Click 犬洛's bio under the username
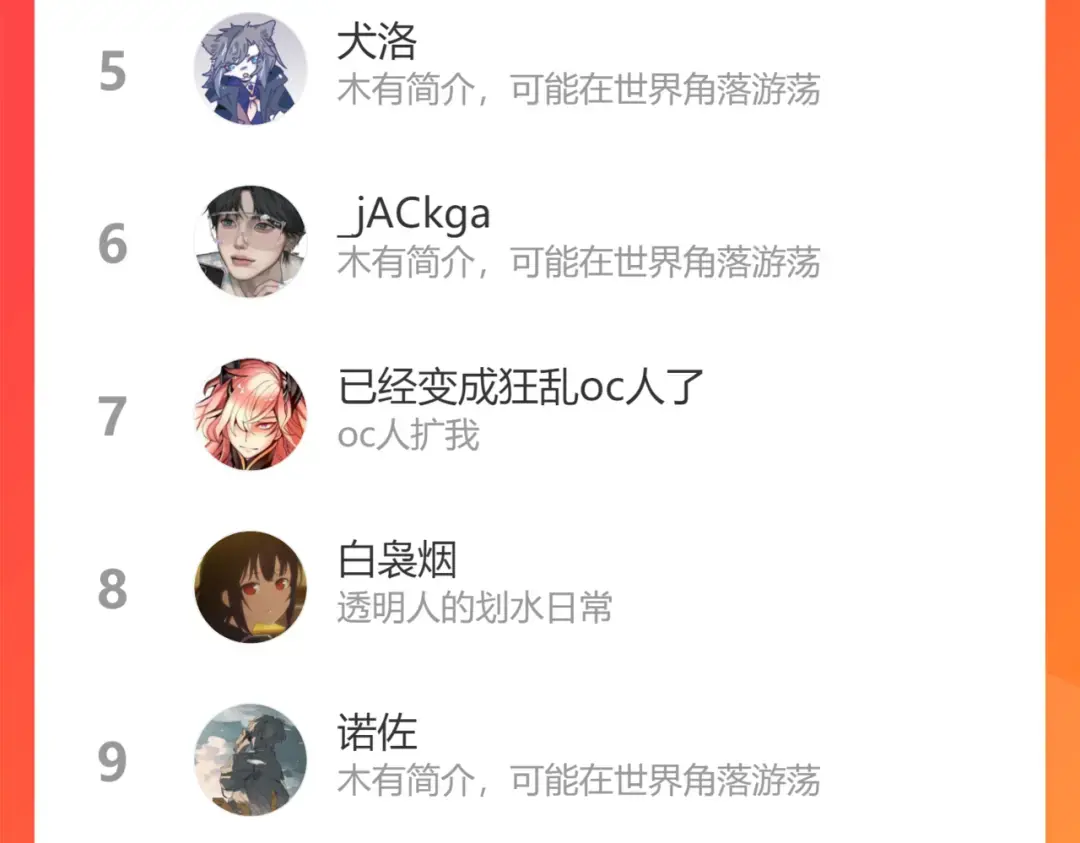Image resolution: width=1080 pixels, height=843 pixels. tap(579, 90)
